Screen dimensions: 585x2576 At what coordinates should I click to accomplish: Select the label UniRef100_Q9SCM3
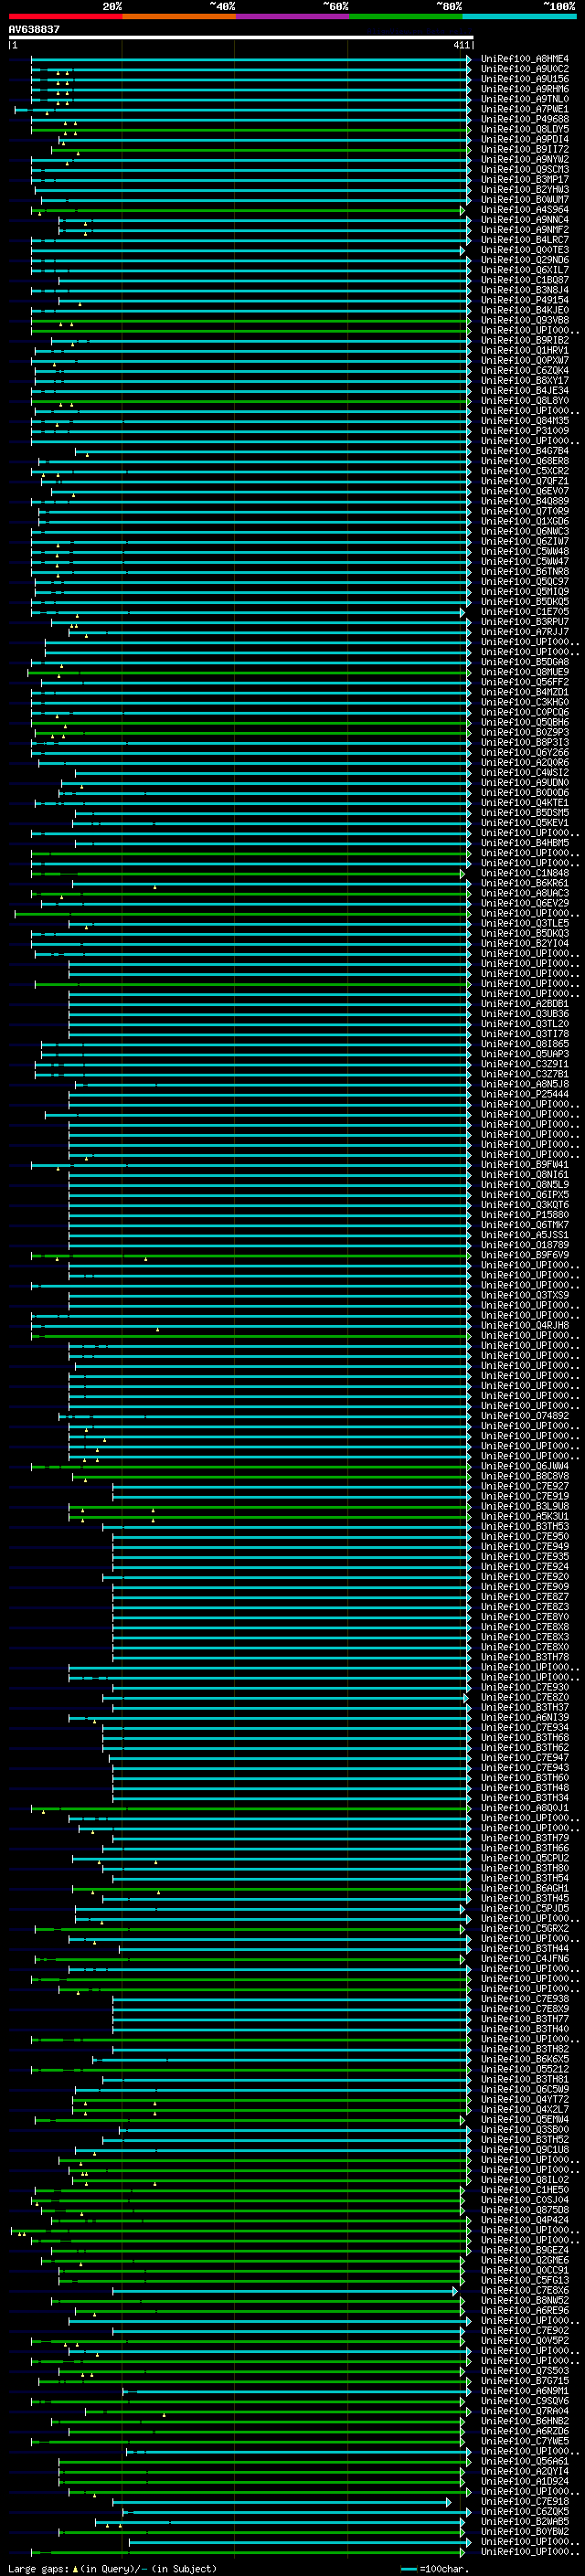click(x=524, y=170)
